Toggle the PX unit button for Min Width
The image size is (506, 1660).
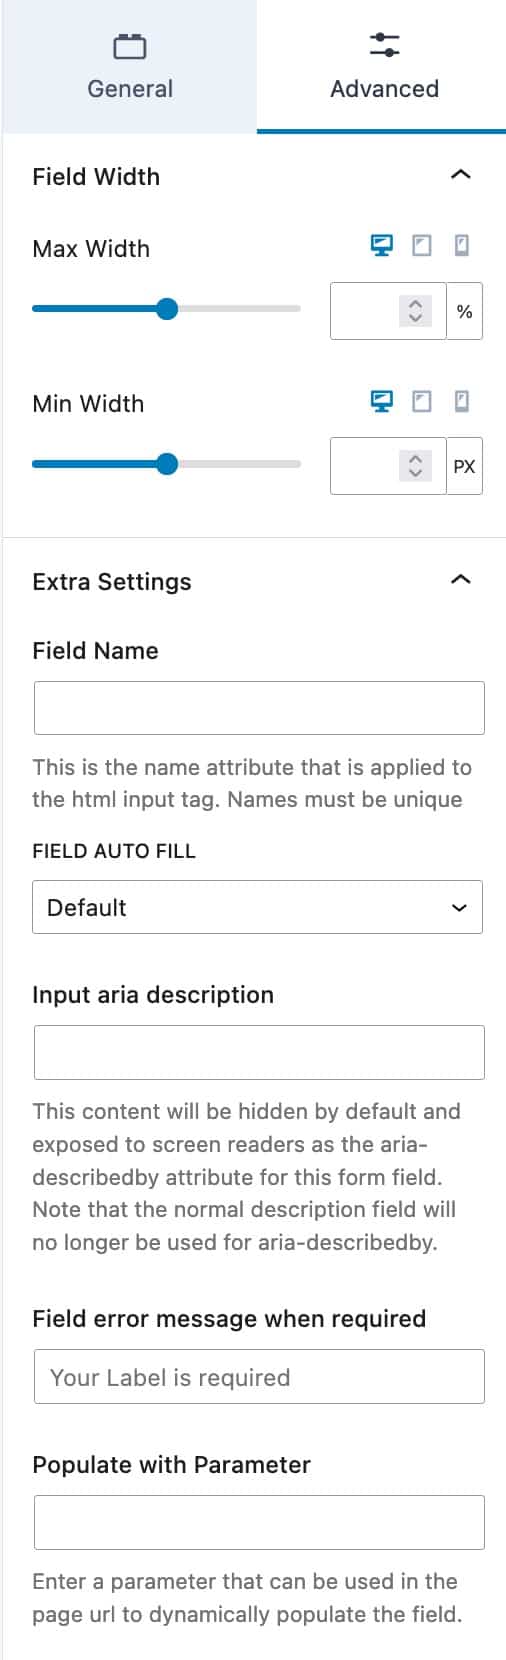point(464,466)
